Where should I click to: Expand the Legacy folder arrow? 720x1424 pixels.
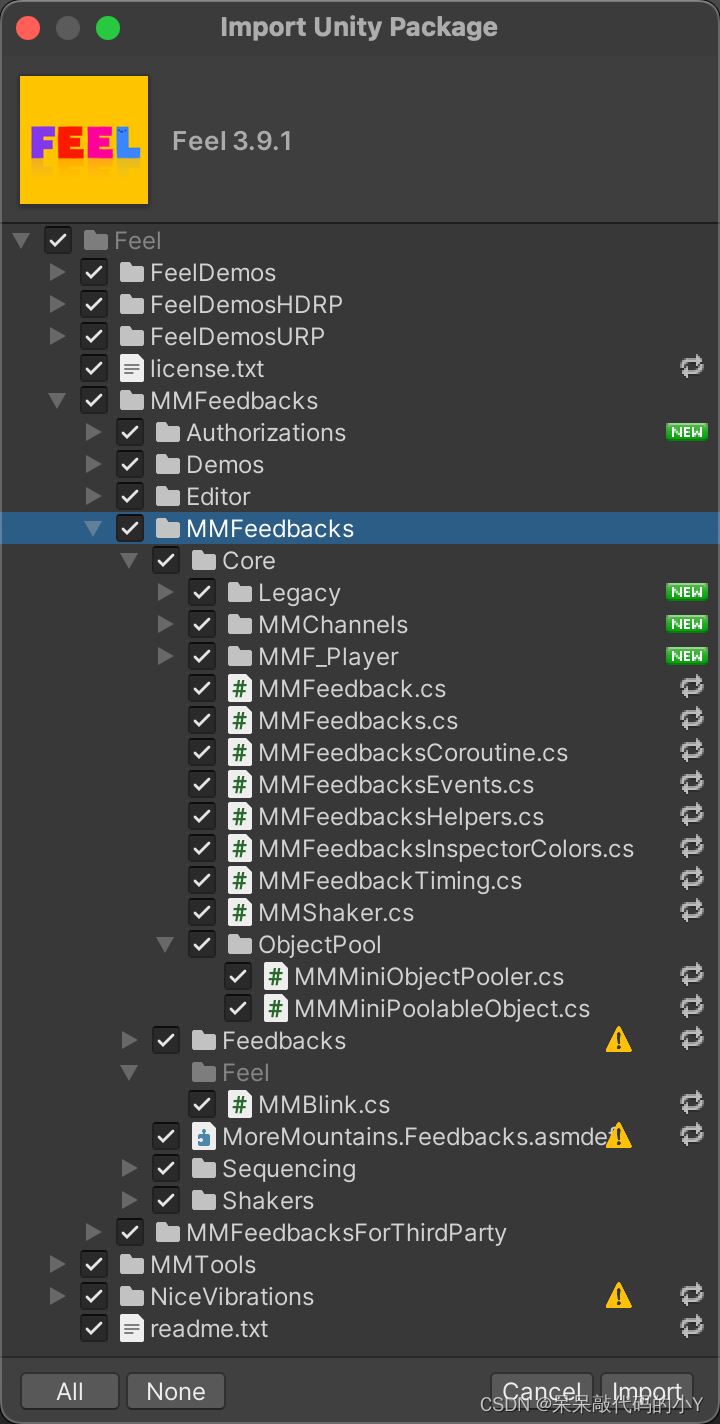click(165, 593)
